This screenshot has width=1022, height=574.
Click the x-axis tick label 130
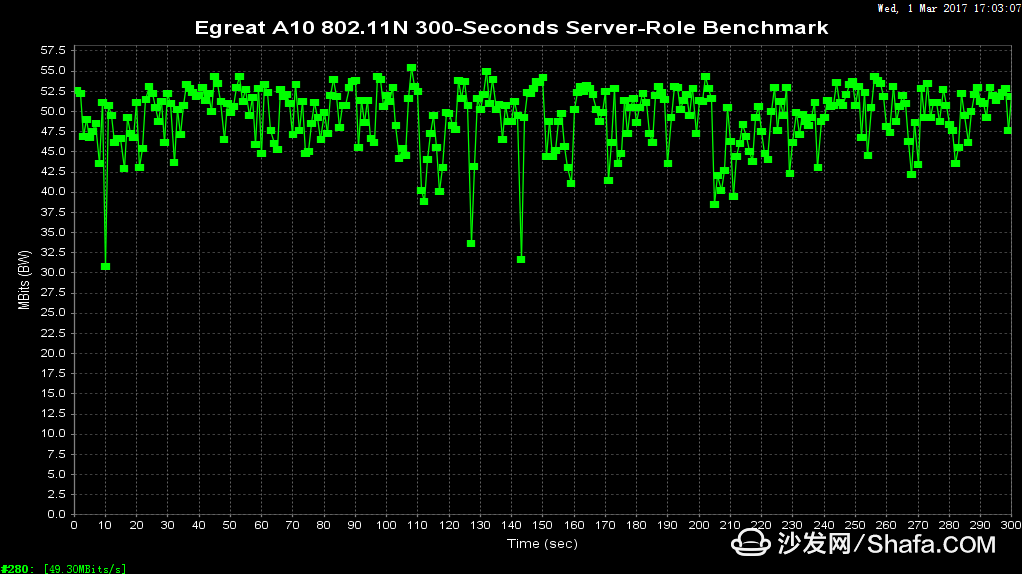480,525
